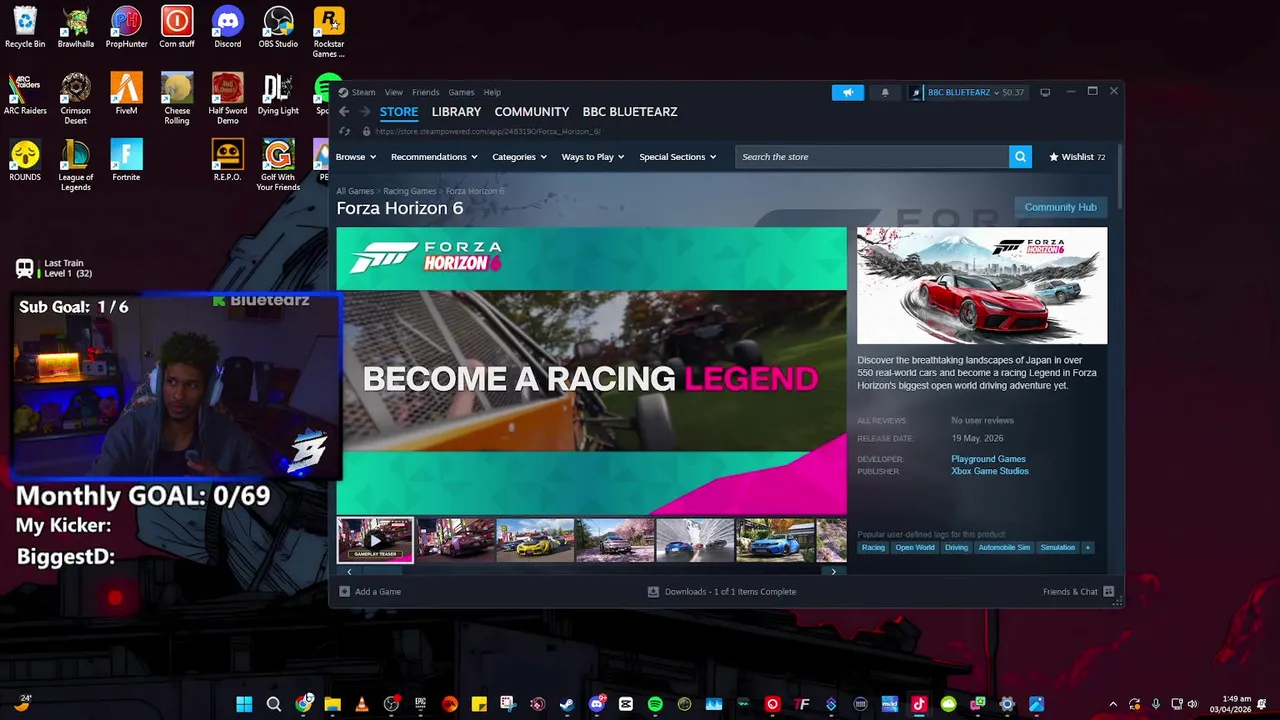Click Steam's forward navigation arrow
Image resolution: width=1280 pixels, height=720 pixels.
(x=364, y=112)
